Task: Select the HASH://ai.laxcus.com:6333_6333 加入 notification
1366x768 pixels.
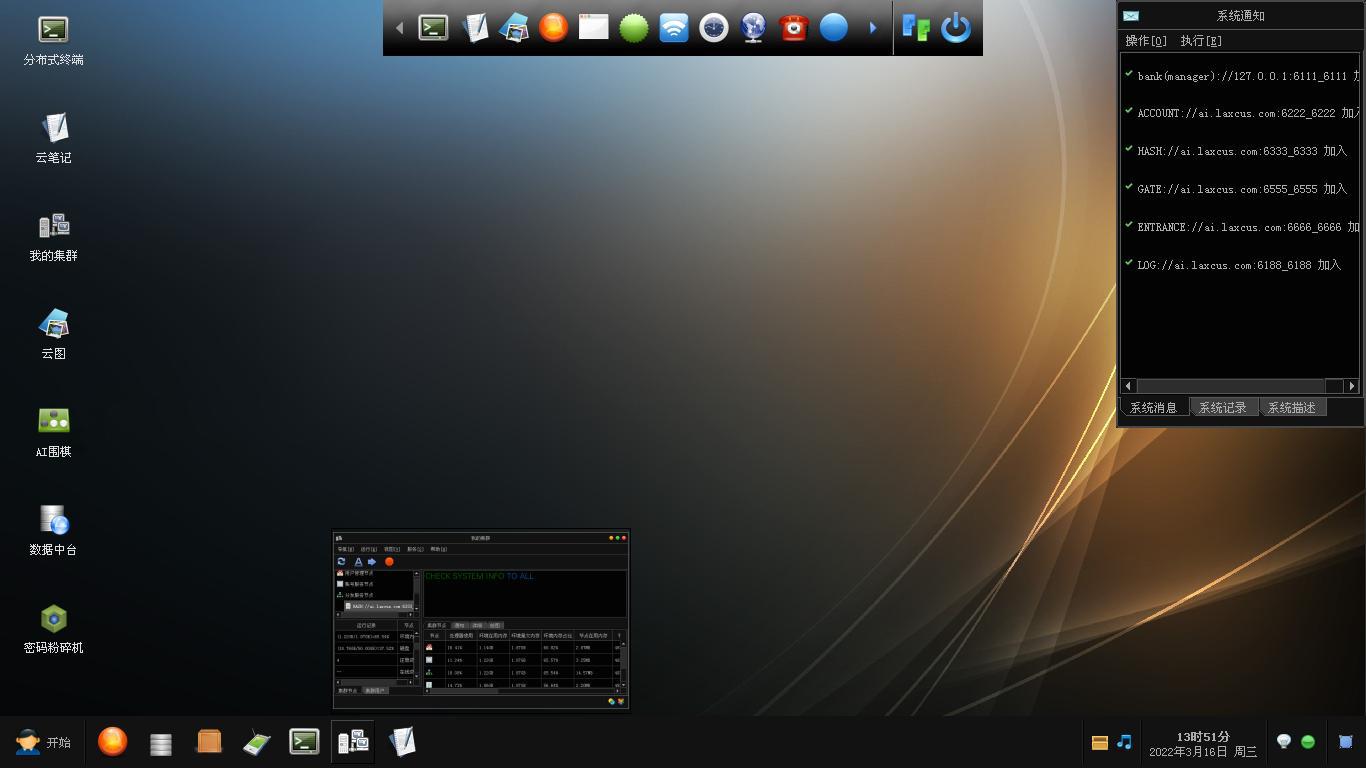Action: [x=1241, y=151]
